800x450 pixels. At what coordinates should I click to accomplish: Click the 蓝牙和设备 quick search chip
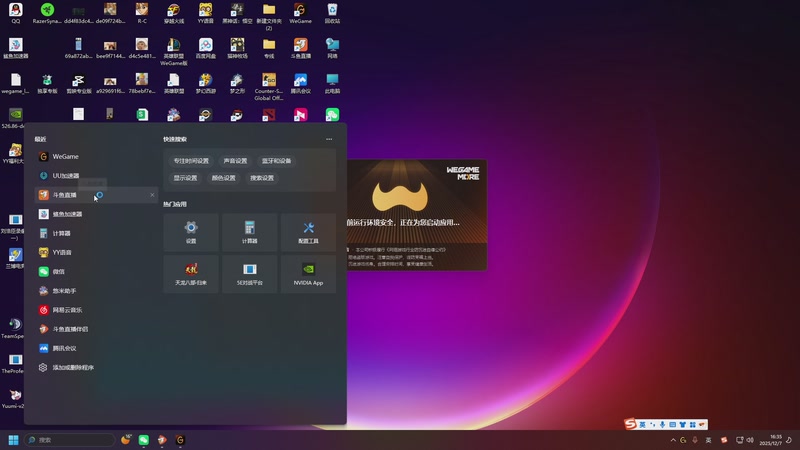click(277, 161)
